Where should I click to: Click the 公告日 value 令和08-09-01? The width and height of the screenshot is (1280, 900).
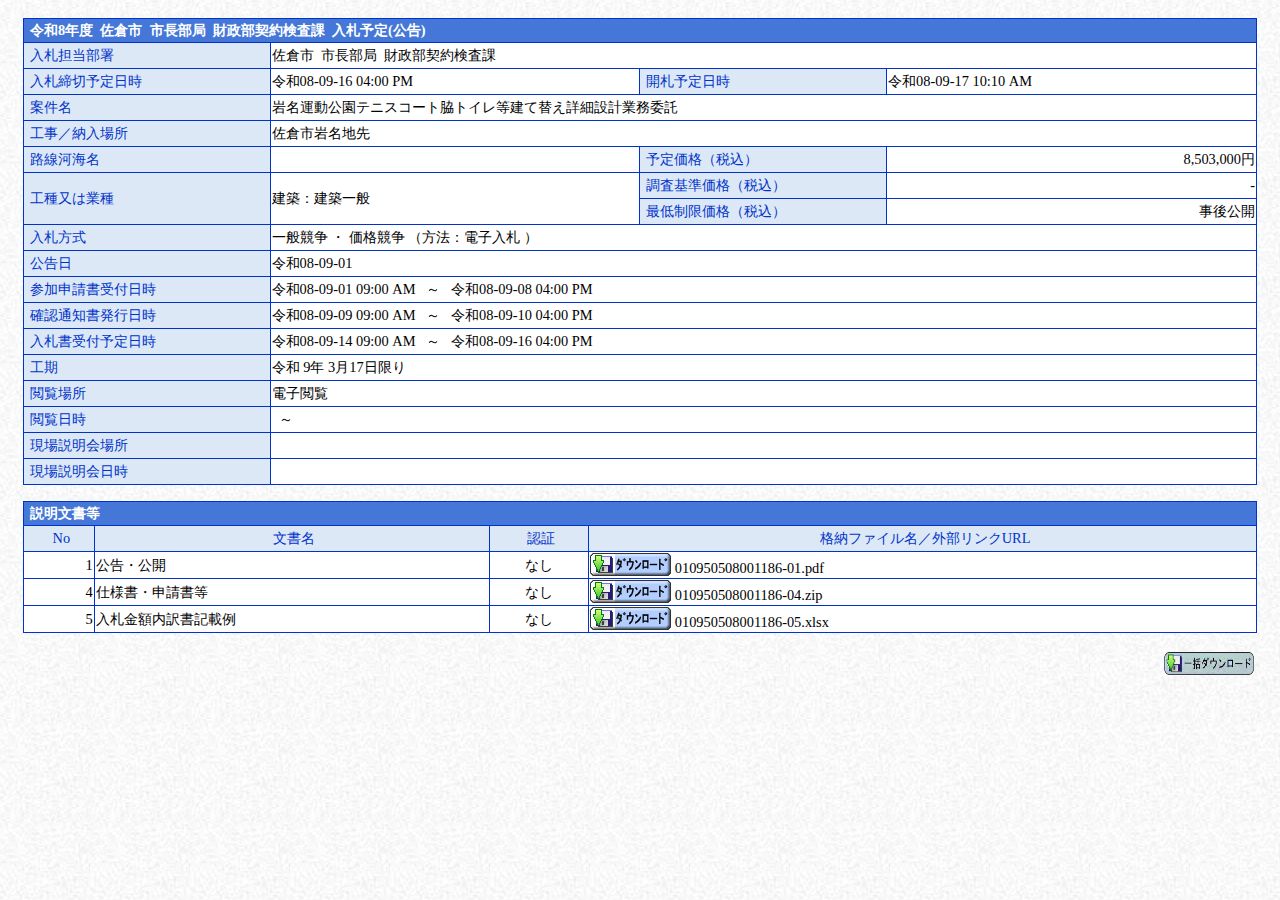[312, 263]
